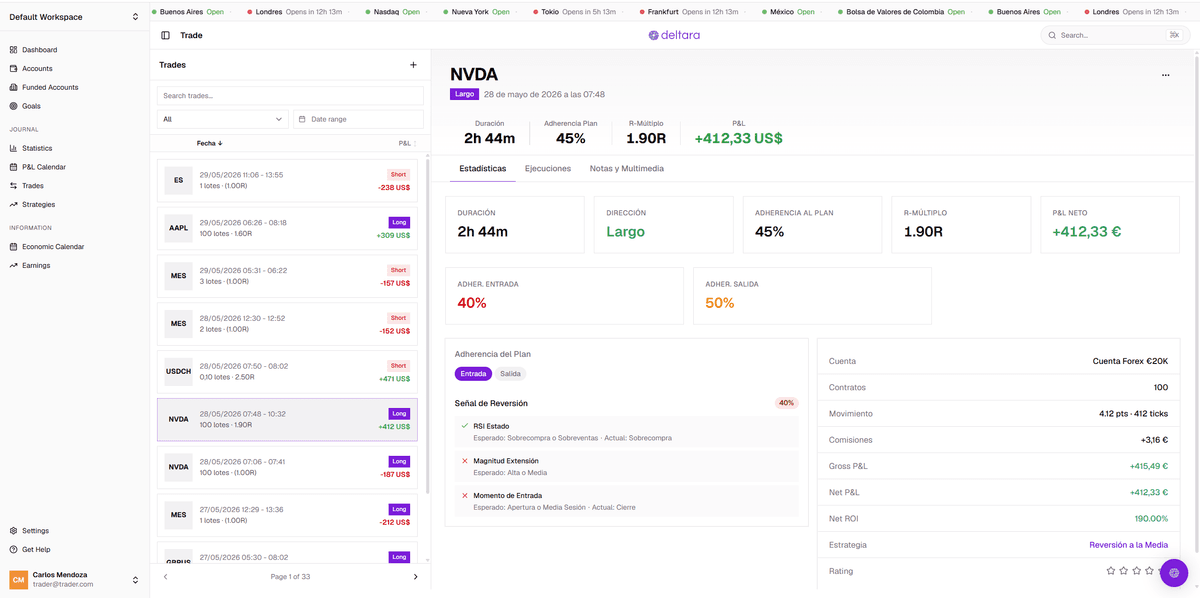1200x598 pixels.
Task: Open the All filter dropdown
Action: pos(223,119)
